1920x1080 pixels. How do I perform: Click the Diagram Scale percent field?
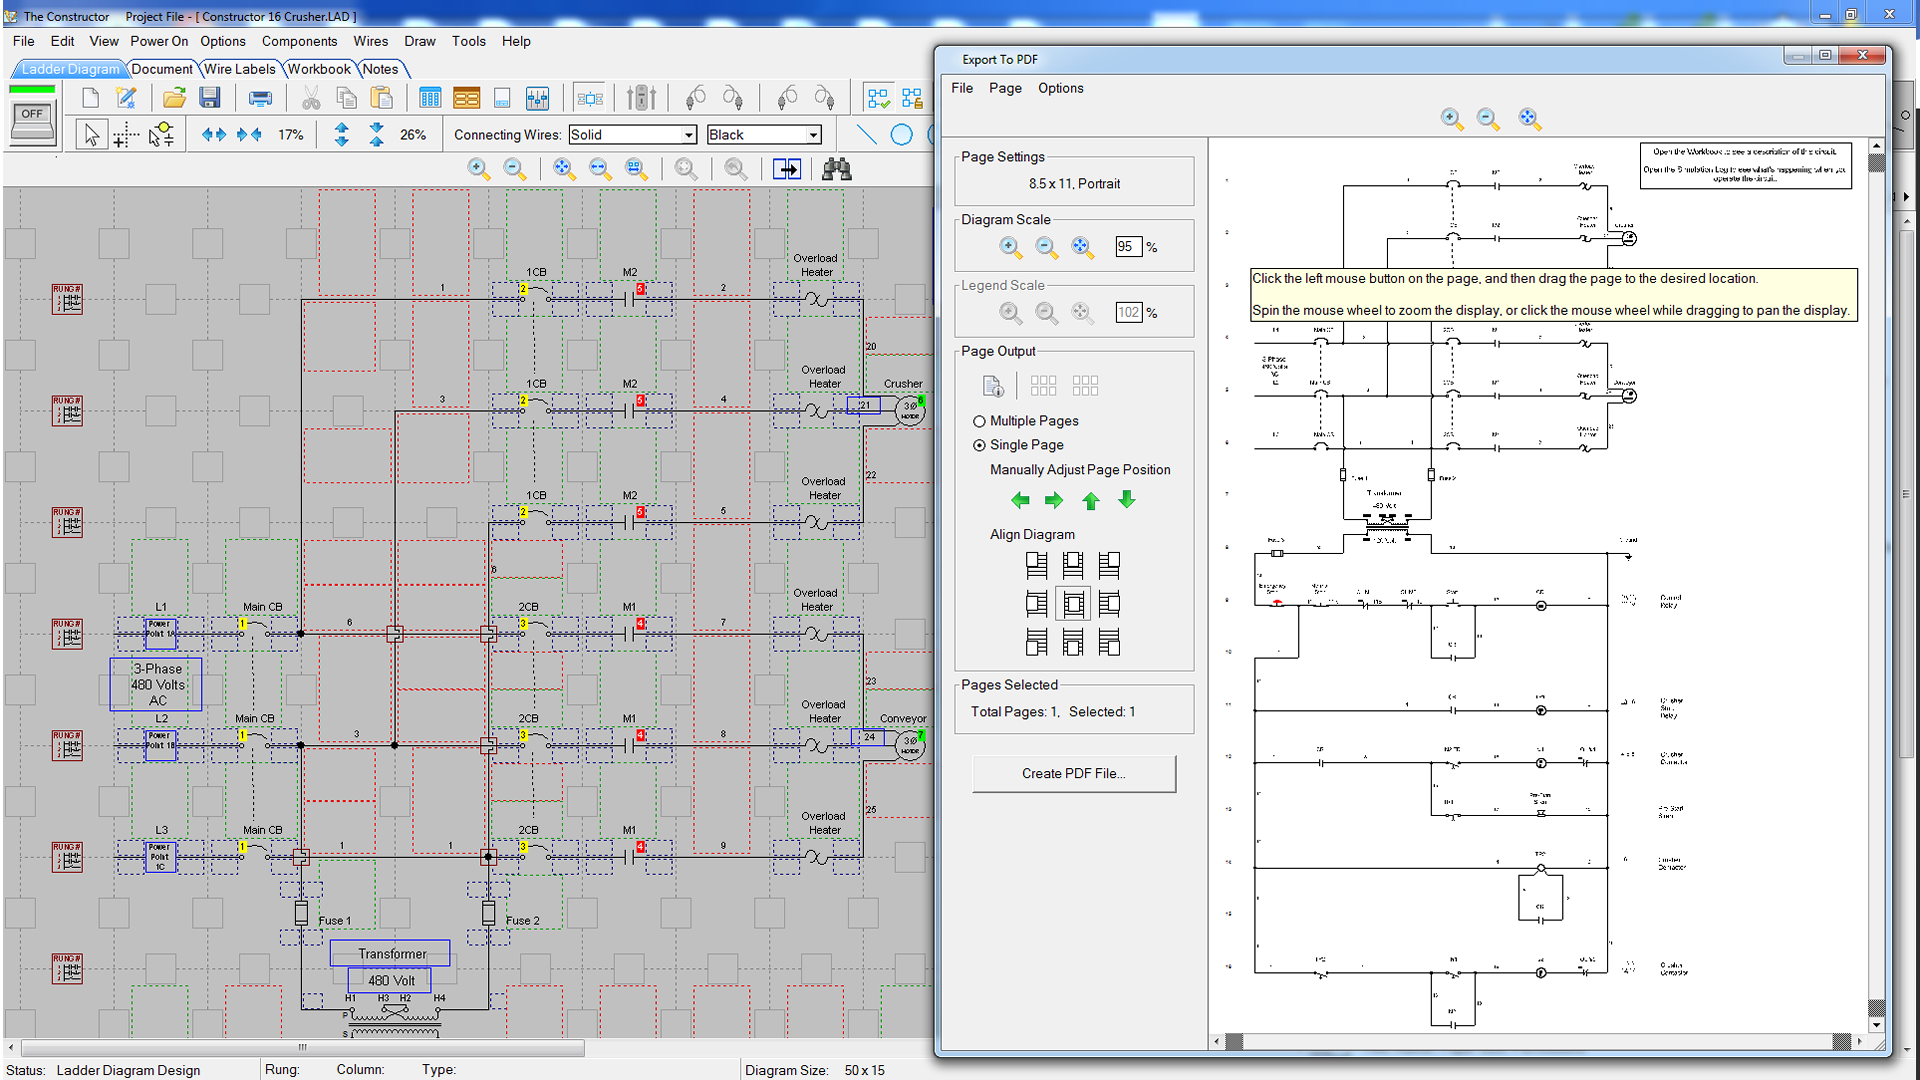(x=1127, y=247)
